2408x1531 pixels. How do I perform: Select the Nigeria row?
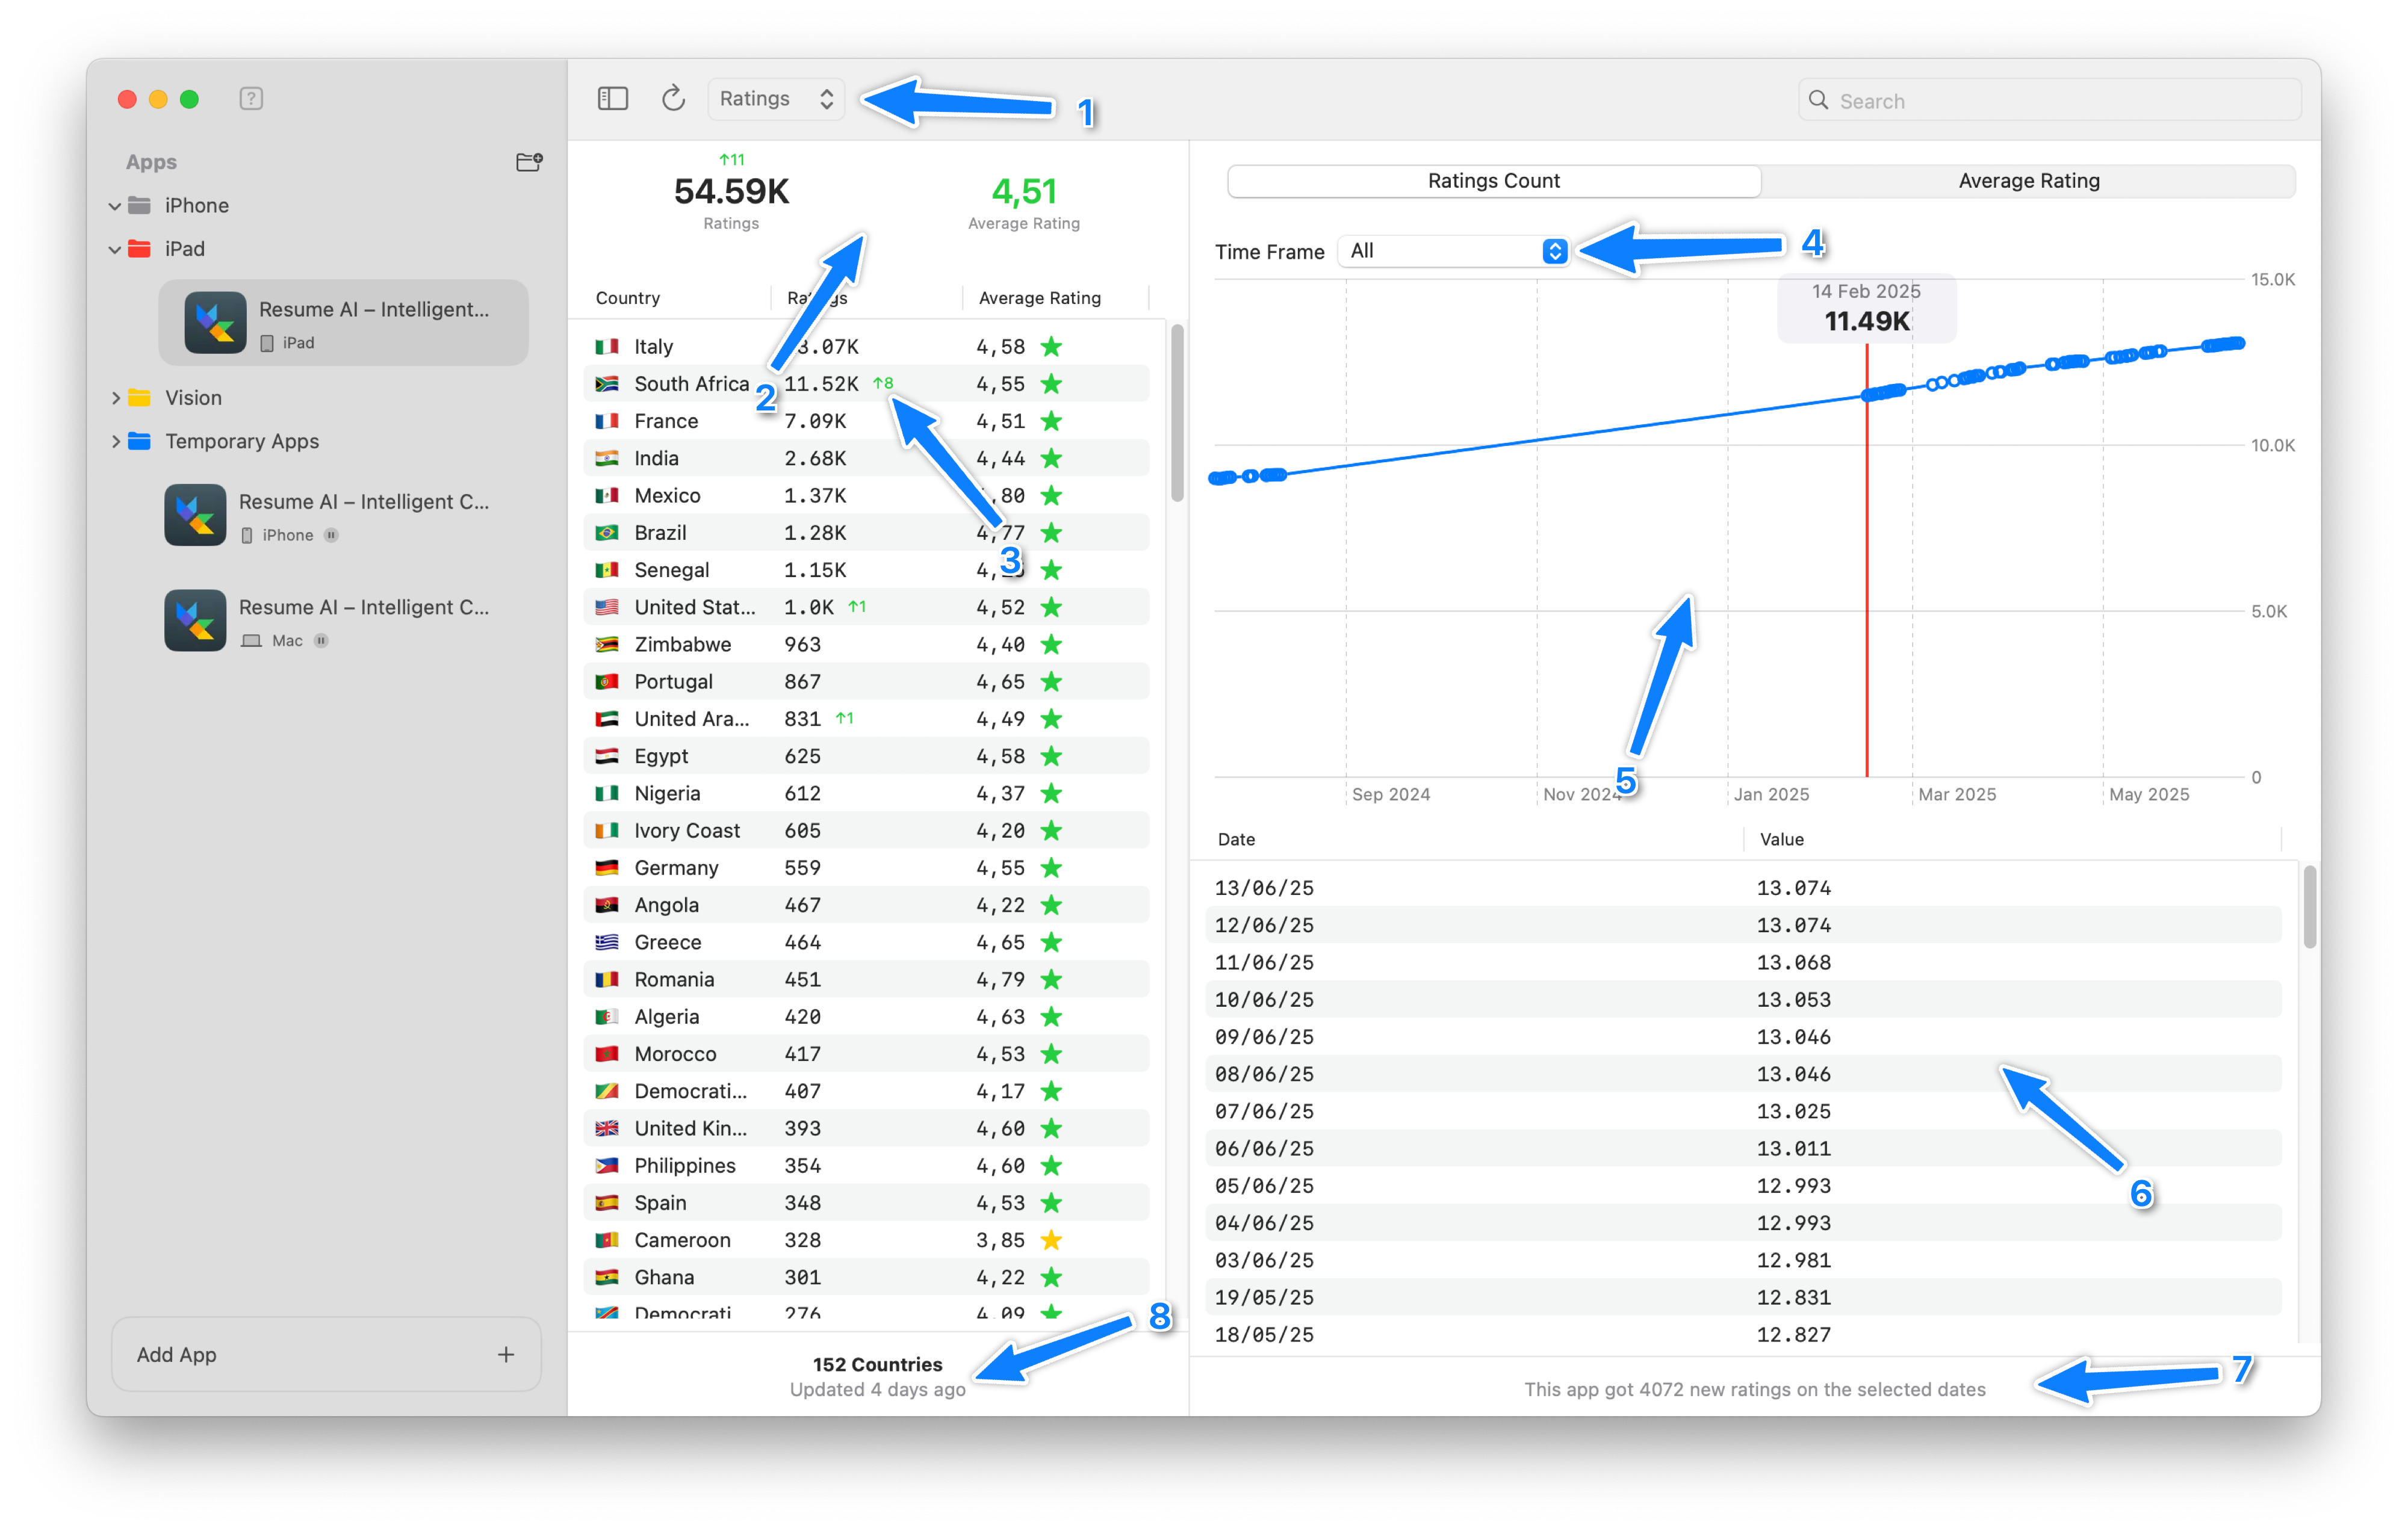pos(866,793)
